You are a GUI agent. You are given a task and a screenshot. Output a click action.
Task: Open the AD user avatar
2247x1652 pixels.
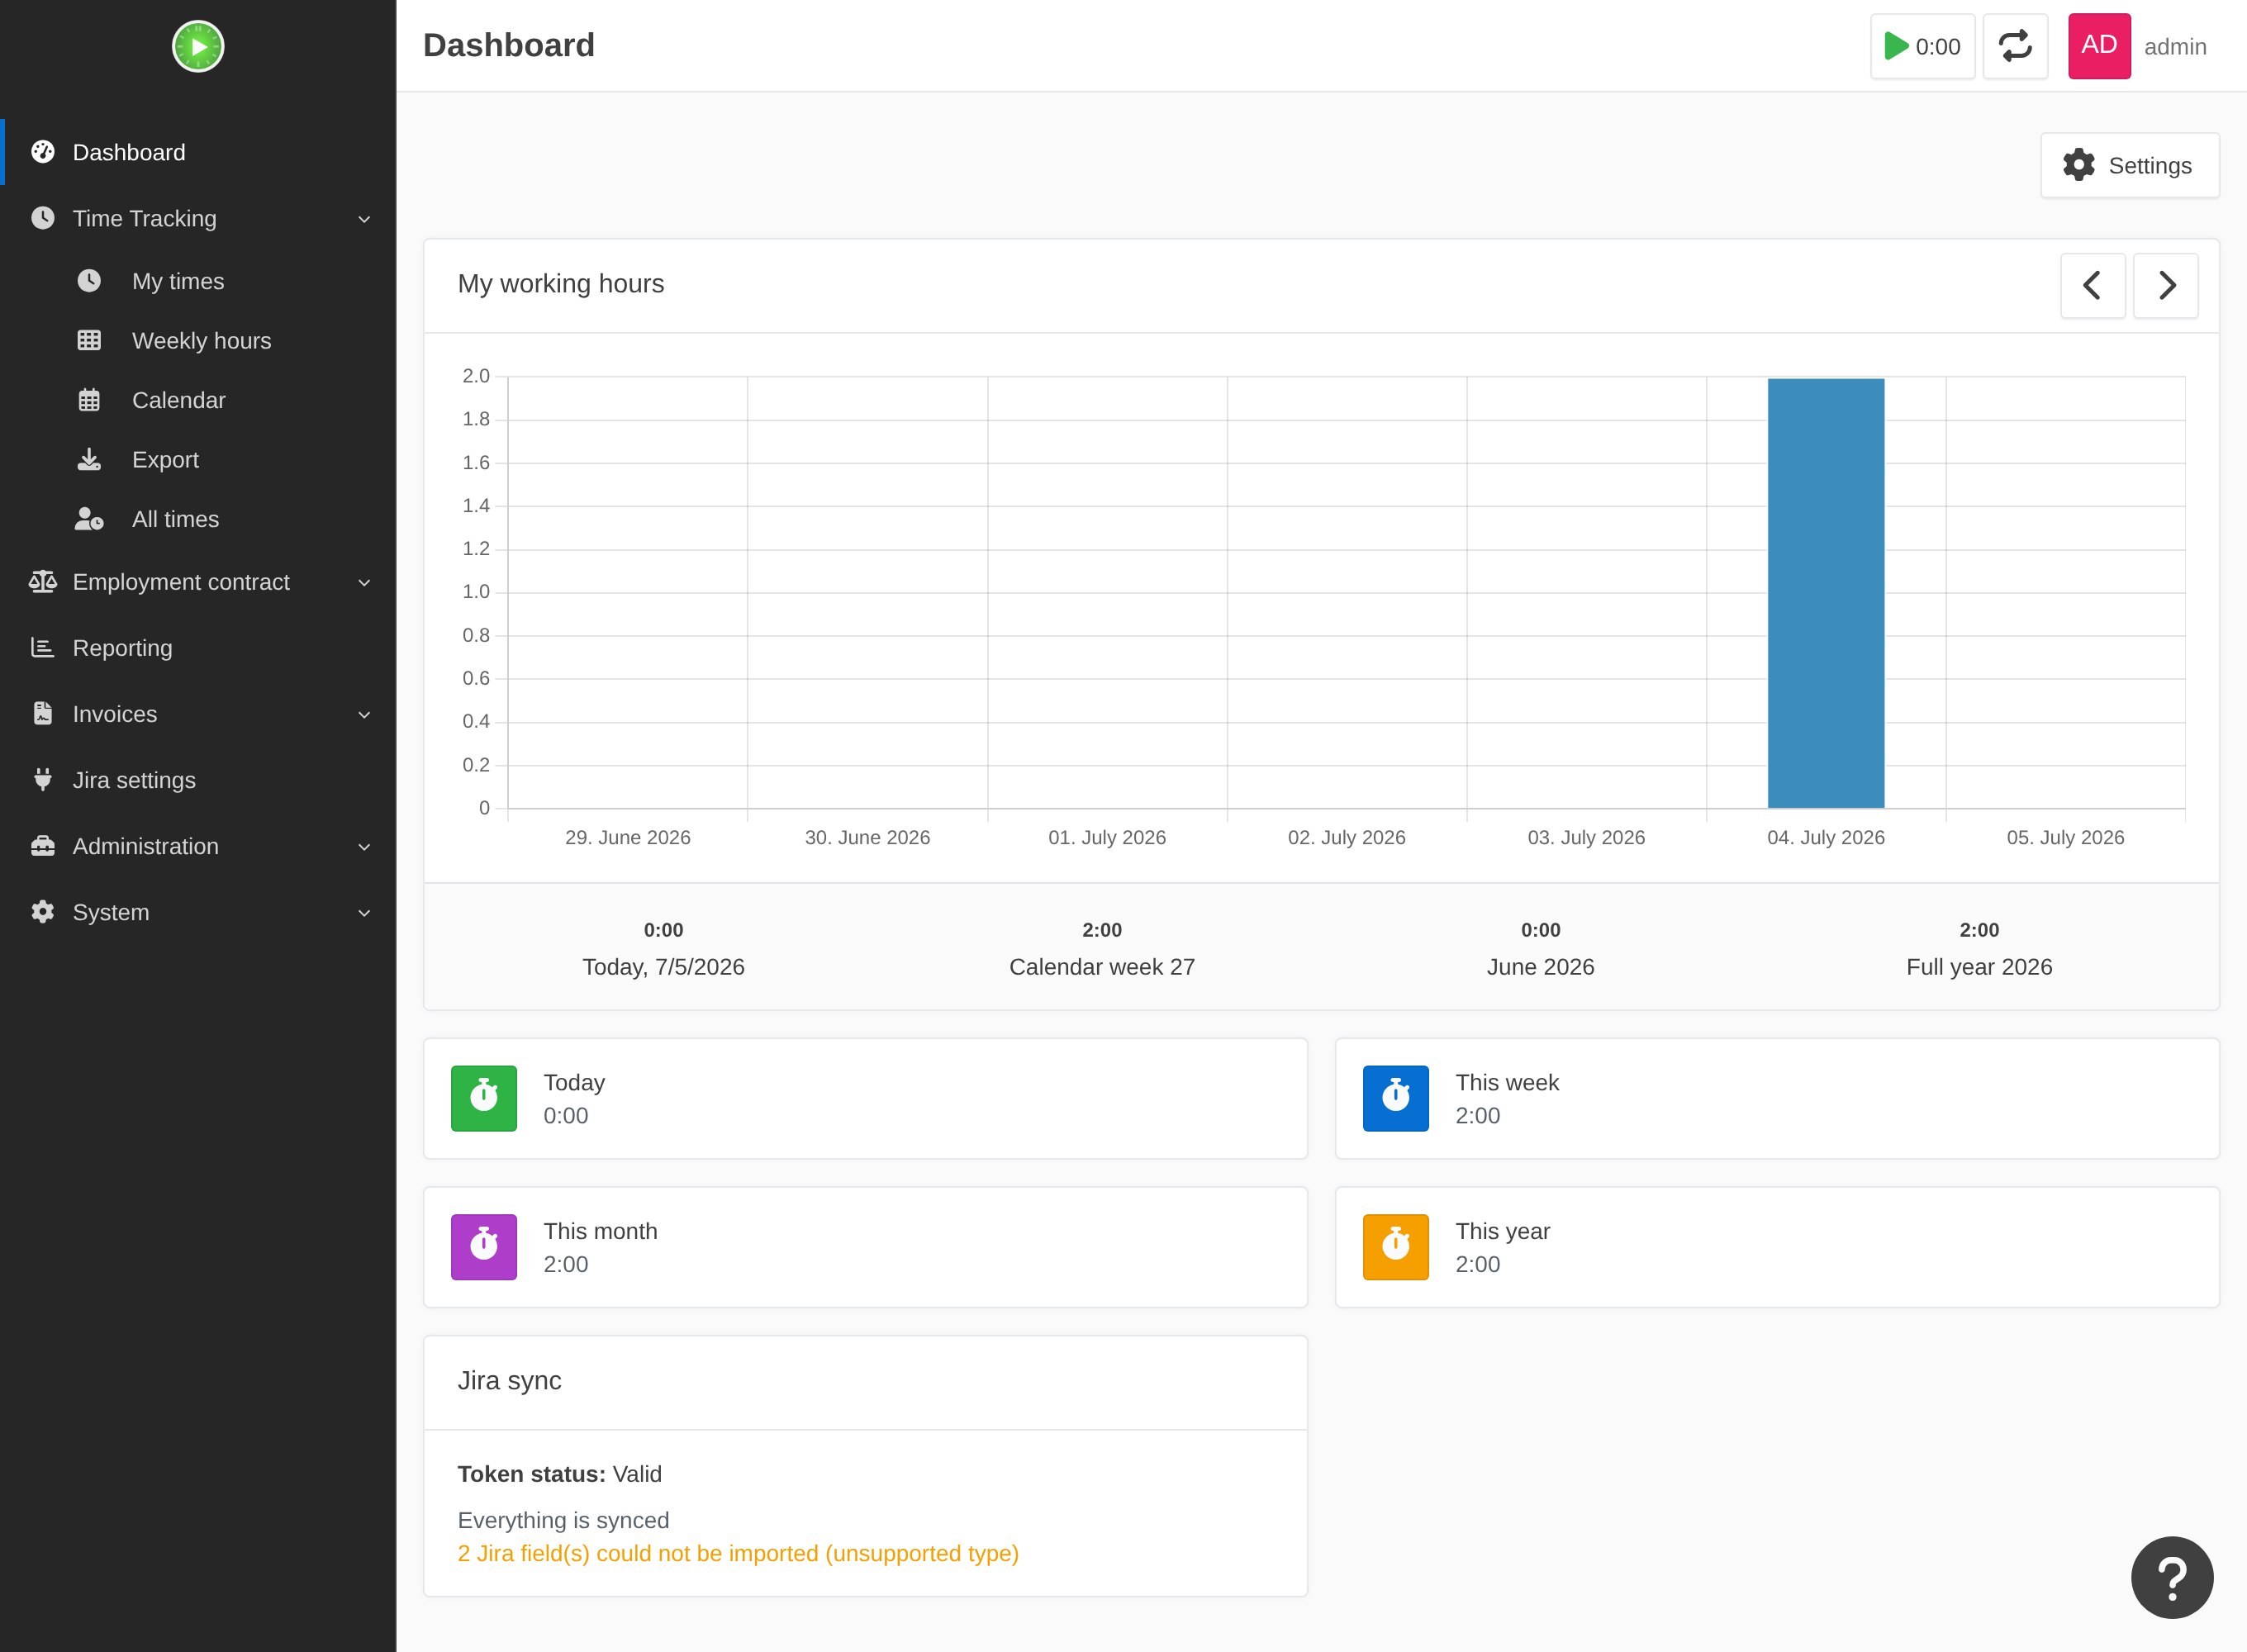coord(2099,46)
